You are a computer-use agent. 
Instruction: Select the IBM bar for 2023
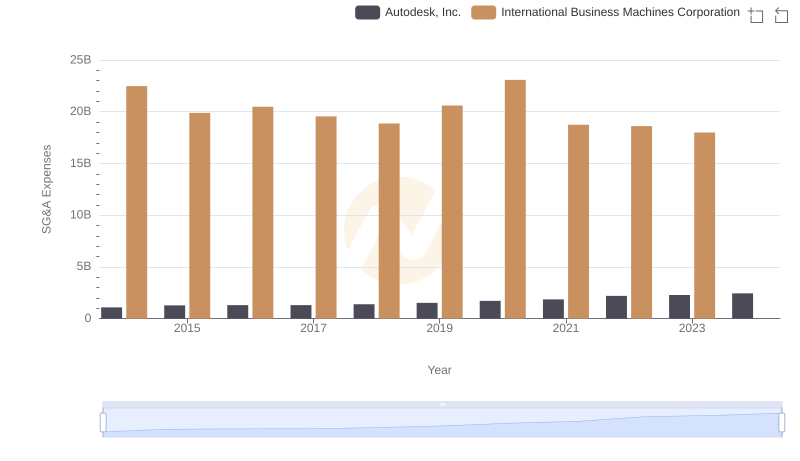coord(705,225)
